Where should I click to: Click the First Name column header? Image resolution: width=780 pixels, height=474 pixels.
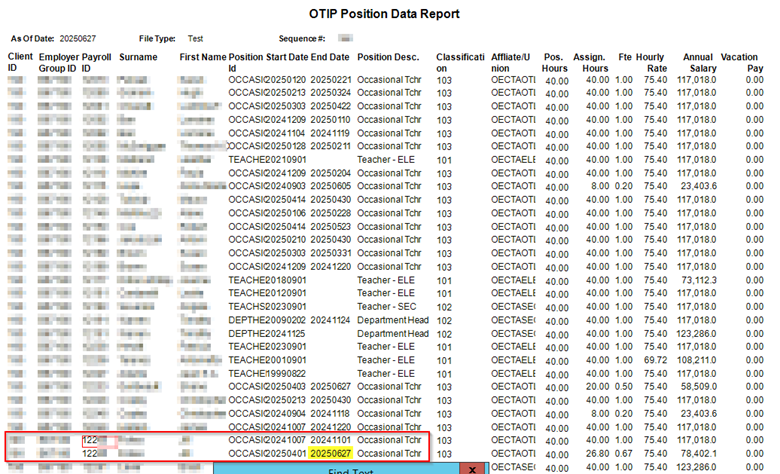[x=202, y=57]
